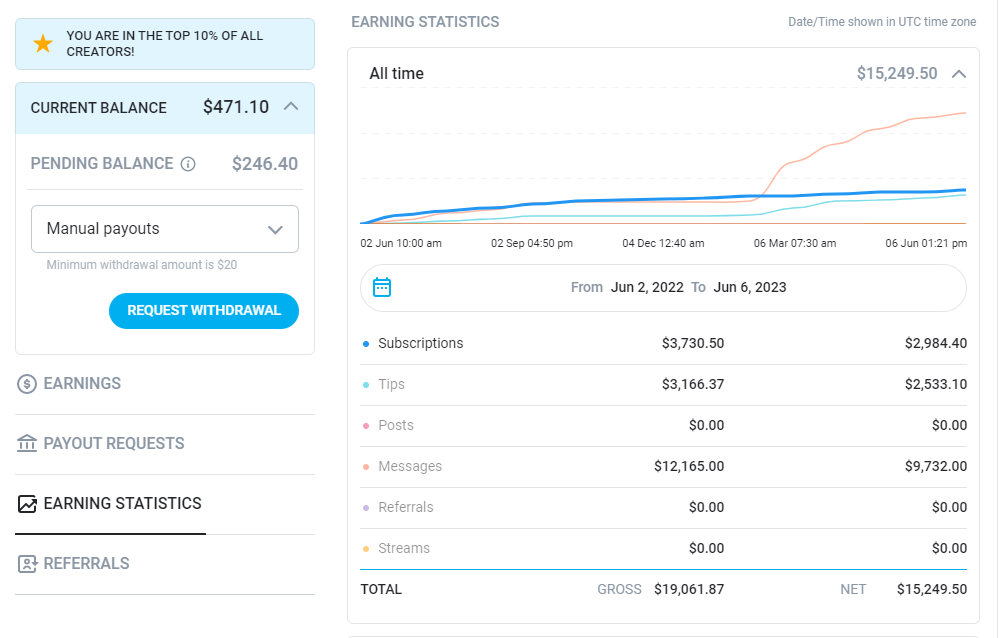Collapse the All time statistics chevron
This screenshot has height=638, width=1000.
click(x=959, y=74)
